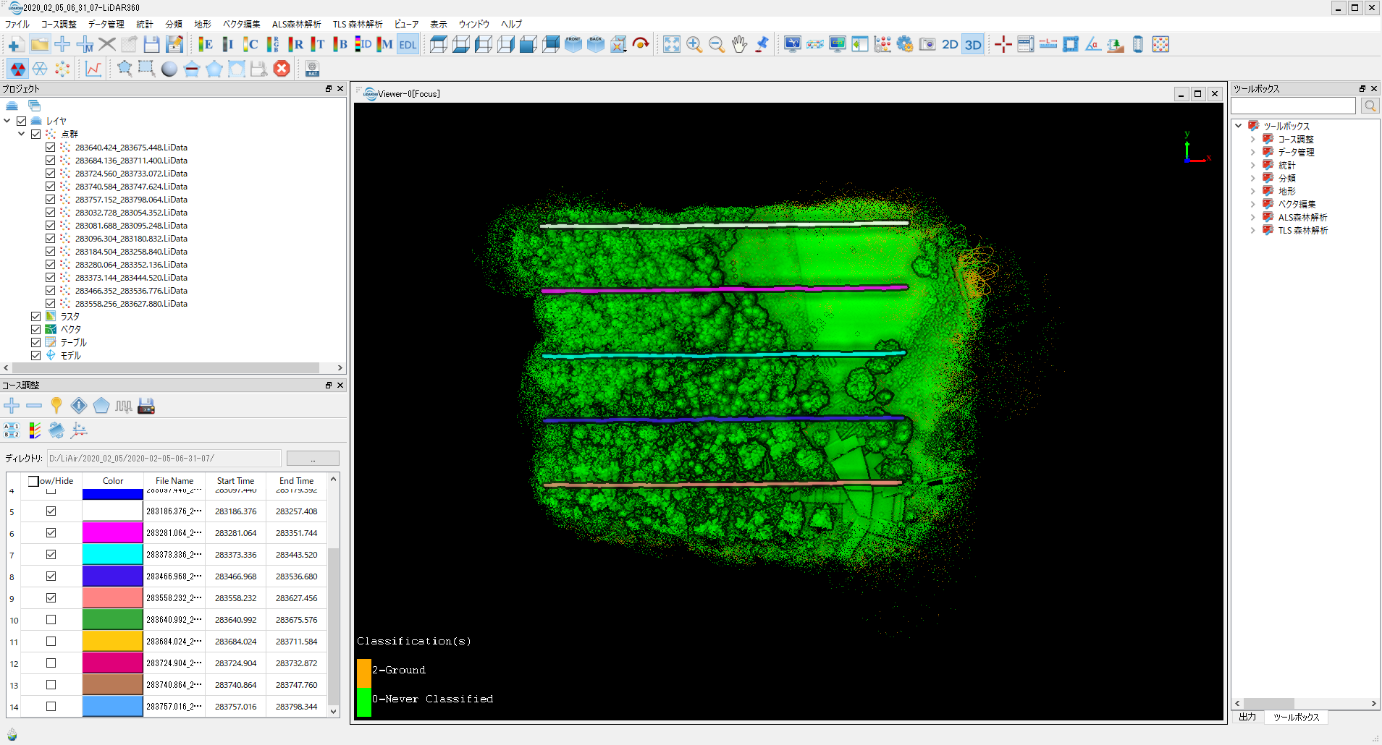Toggle the ラスタ layer checkbox
Screen dimensions: 1382x745
coord(36,316)
